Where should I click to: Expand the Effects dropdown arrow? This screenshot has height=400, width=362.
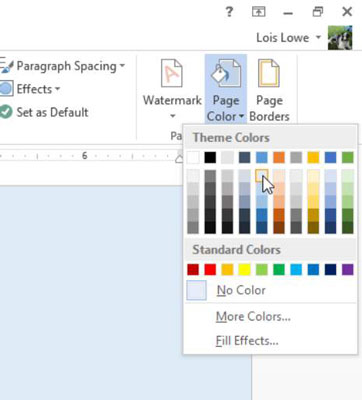[57, 89]
